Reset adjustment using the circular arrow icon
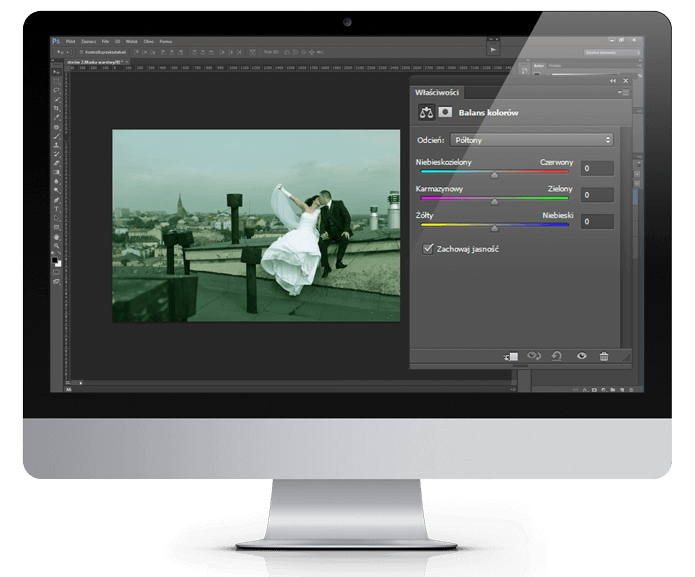This screenshot has height=577, width=695. coord(557,355)
